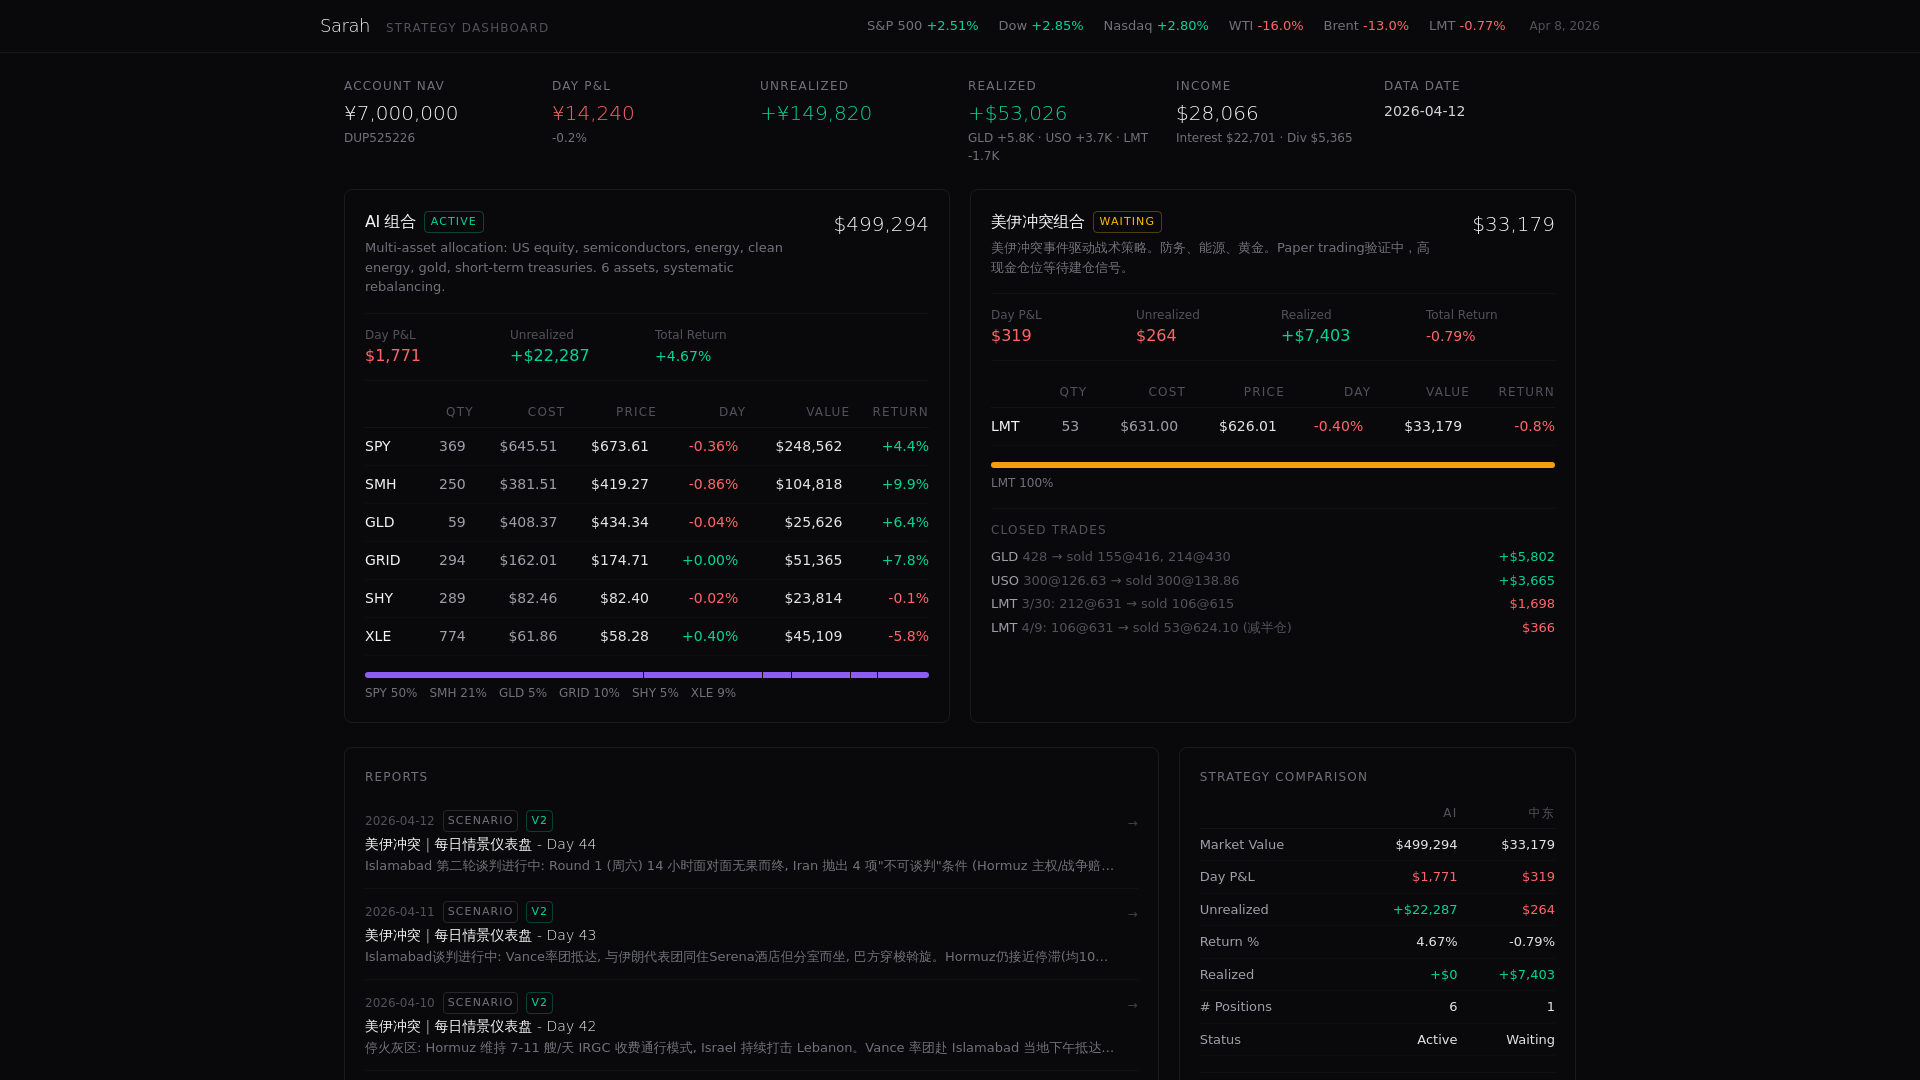Click the Data Date 2026-04-12
Image resolution: width=1920 pixels, height=1080 pixels.
pos(1424,111)
